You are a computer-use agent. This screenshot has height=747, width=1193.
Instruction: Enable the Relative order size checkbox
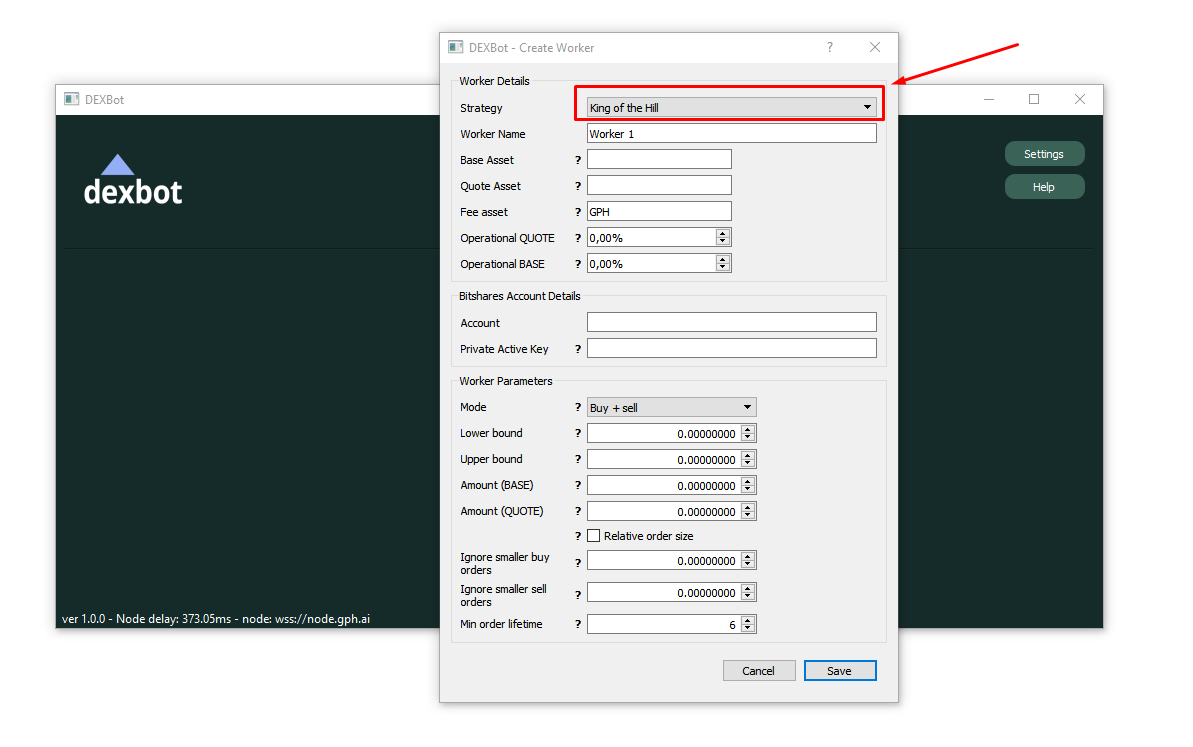click(593, 536)
